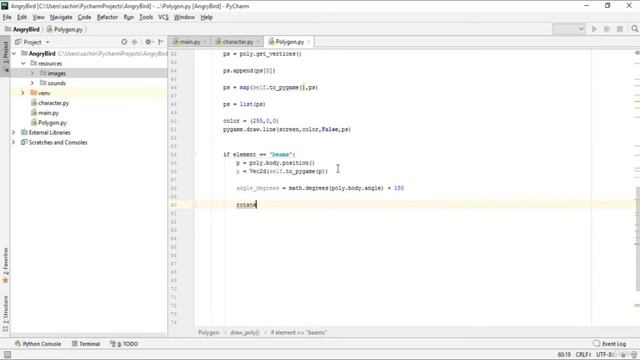640x360 pixels.
Task: Close the Polygon.py tab
Action: [x=309, y=42]
